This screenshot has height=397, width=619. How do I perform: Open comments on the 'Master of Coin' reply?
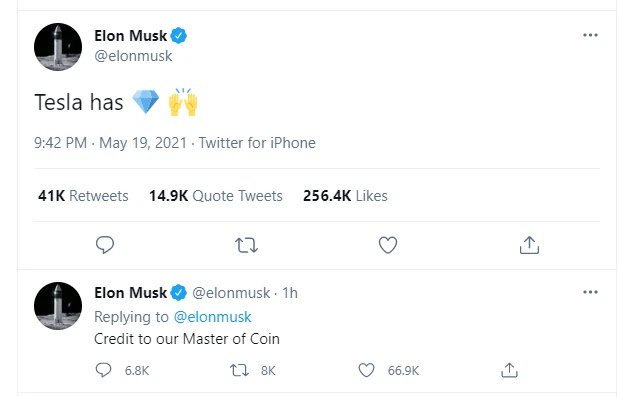pyautogui.click(x=103, y=370)
